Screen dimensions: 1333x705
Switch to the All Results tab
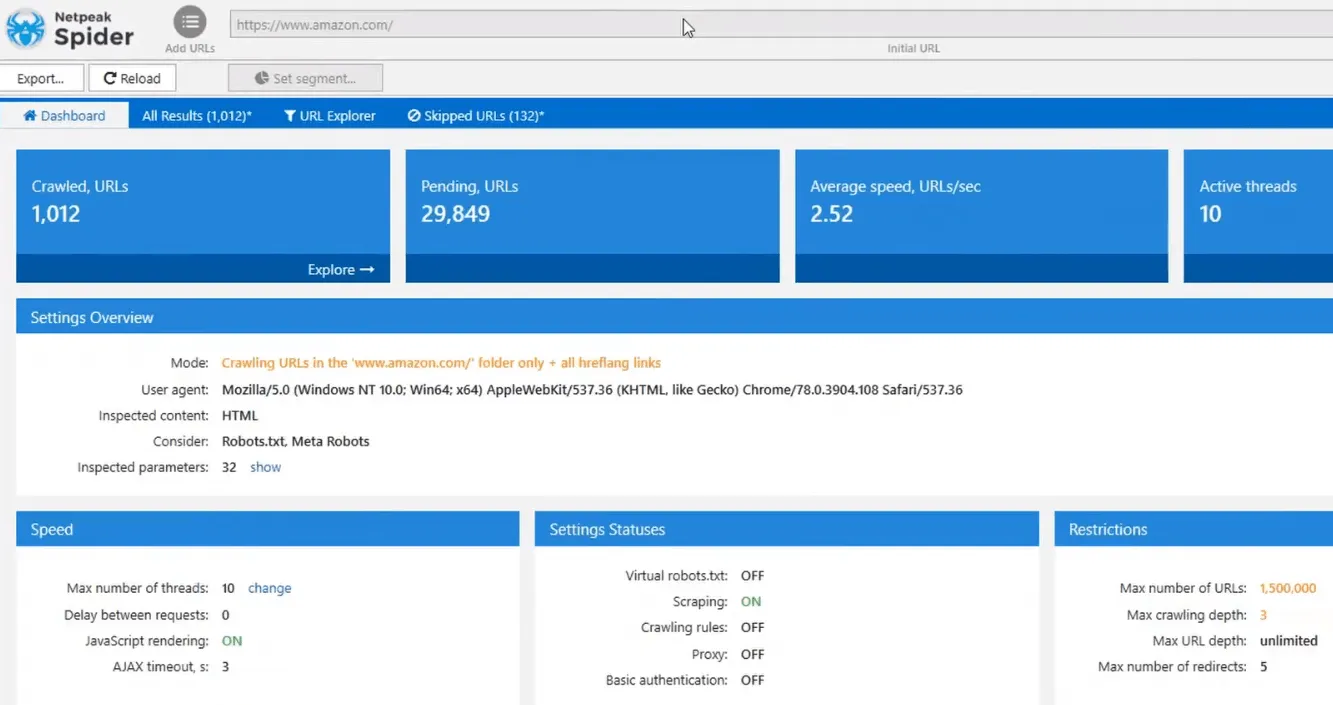pos(196,116)
